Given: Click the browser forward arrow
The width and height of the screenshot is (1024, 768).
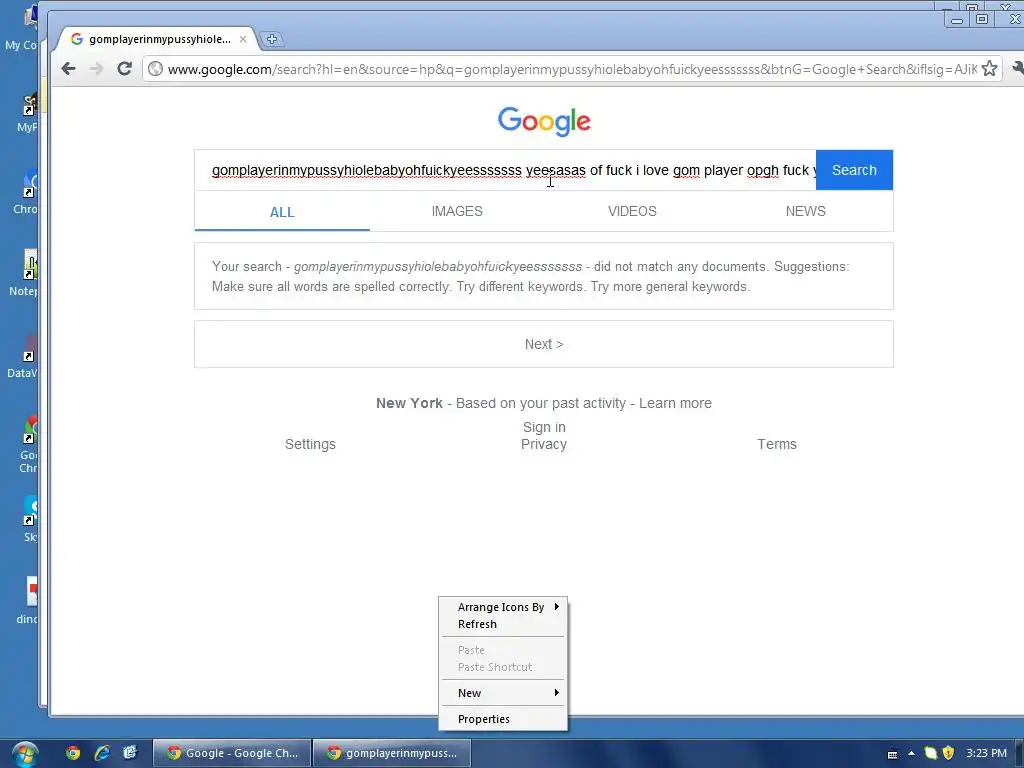Looking at the screenshot, I should [x=96, y=69].
